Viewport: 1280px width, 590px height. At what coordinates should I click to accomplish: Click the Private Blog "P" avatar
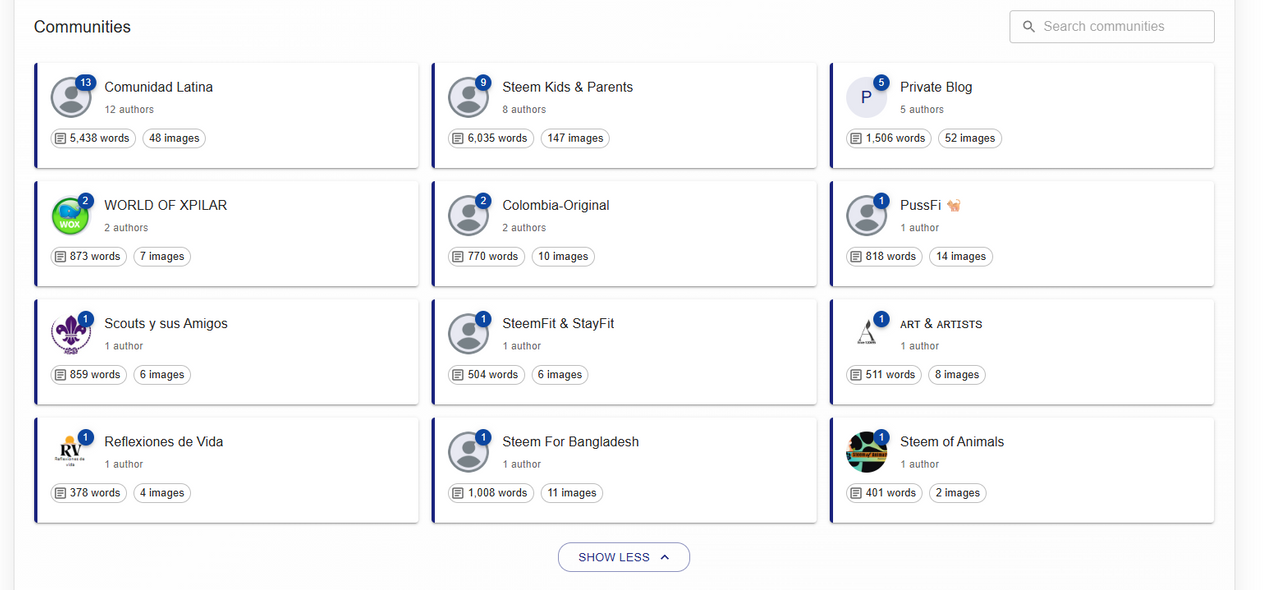(x=866, y=97)
